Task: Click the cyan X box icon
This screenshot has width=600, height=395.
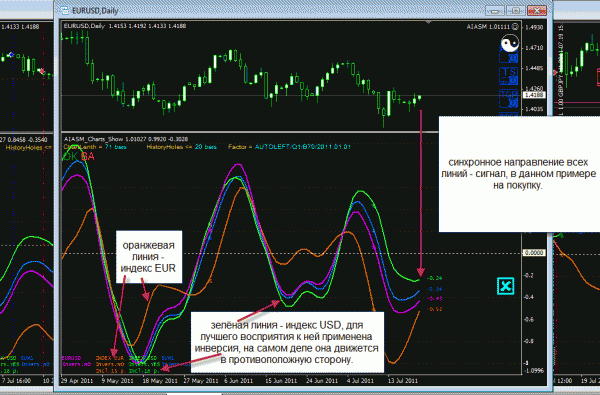Action: pyautogui.click(x=505, y=286)
